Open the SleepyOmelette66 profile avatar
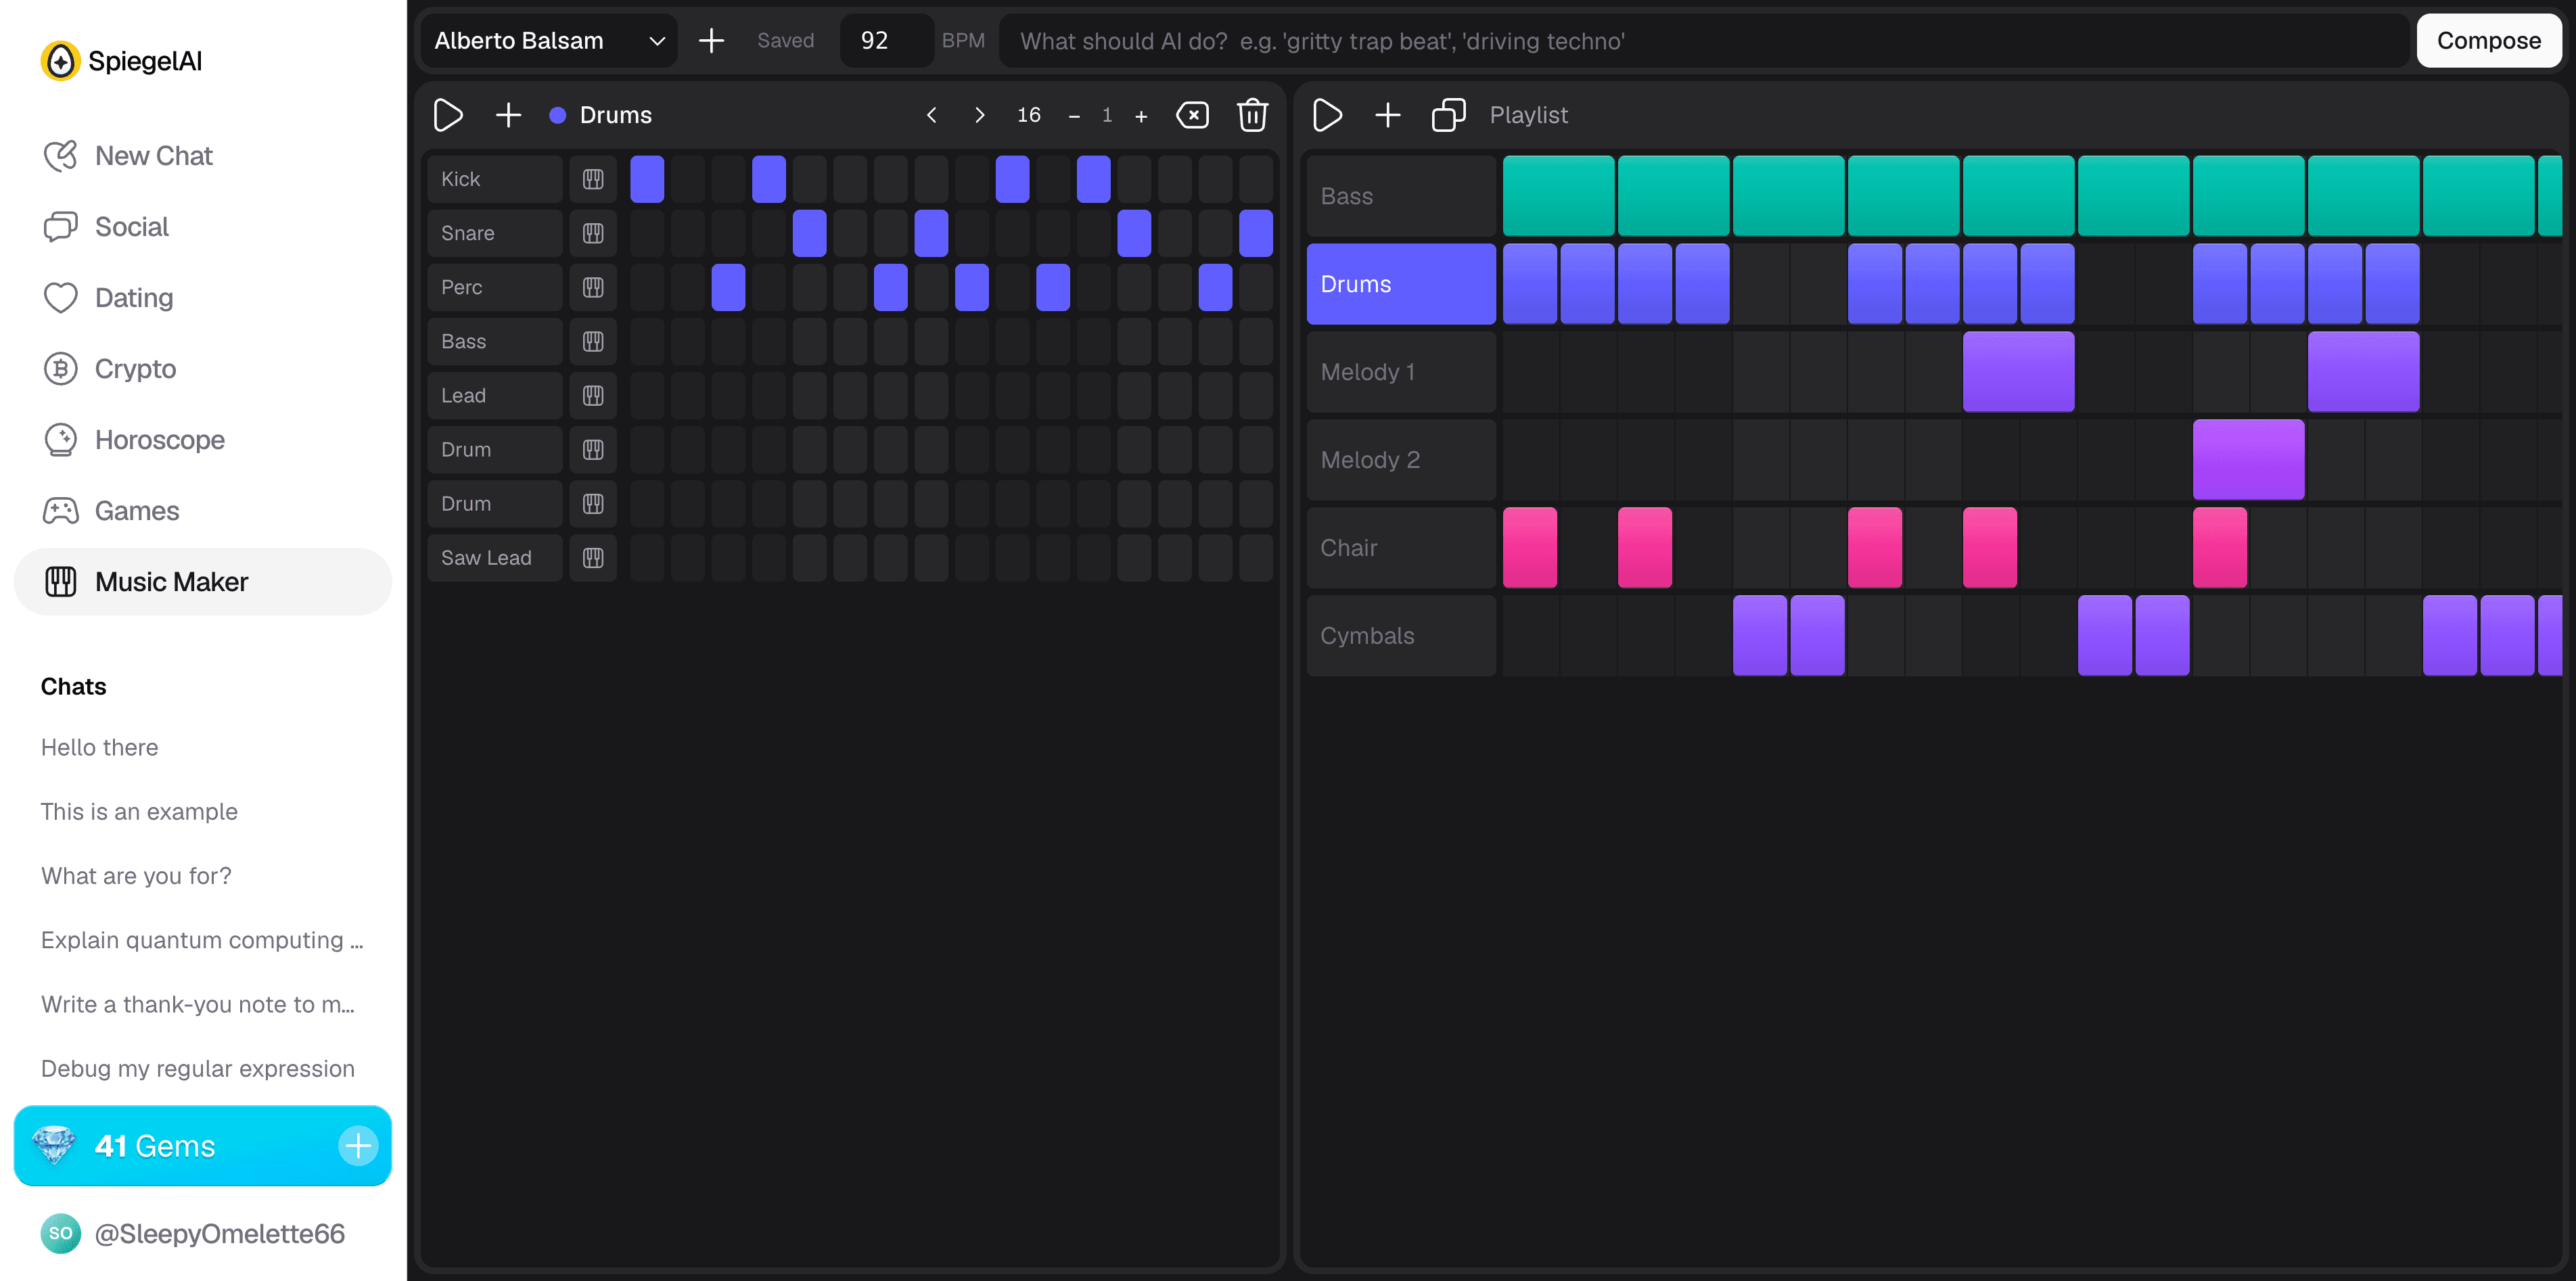 60,1233
